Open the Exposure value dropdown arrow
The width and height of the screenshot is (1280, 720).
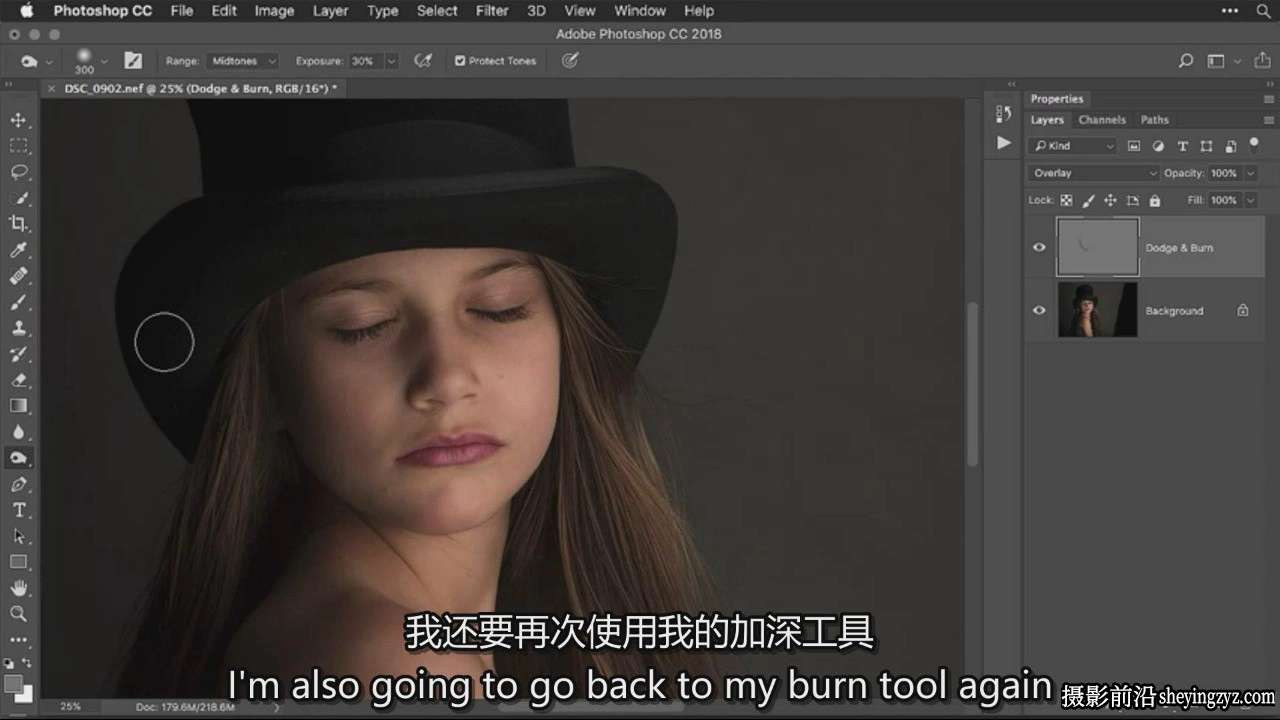tap(391, 61)
